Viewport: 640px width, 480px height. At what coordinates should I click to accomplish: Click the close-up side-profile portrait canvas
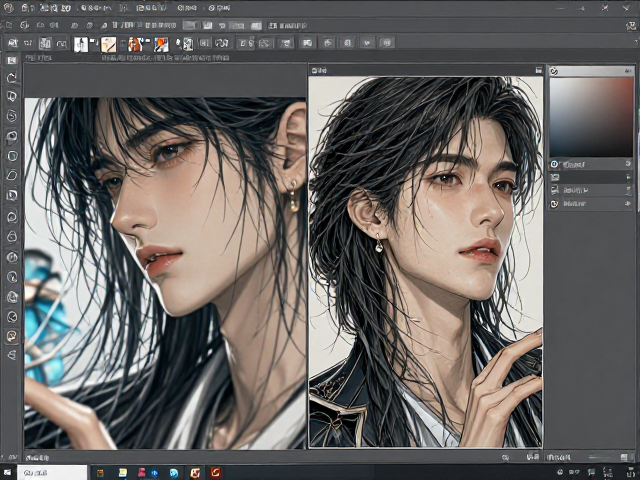click(x=165, y=273)
